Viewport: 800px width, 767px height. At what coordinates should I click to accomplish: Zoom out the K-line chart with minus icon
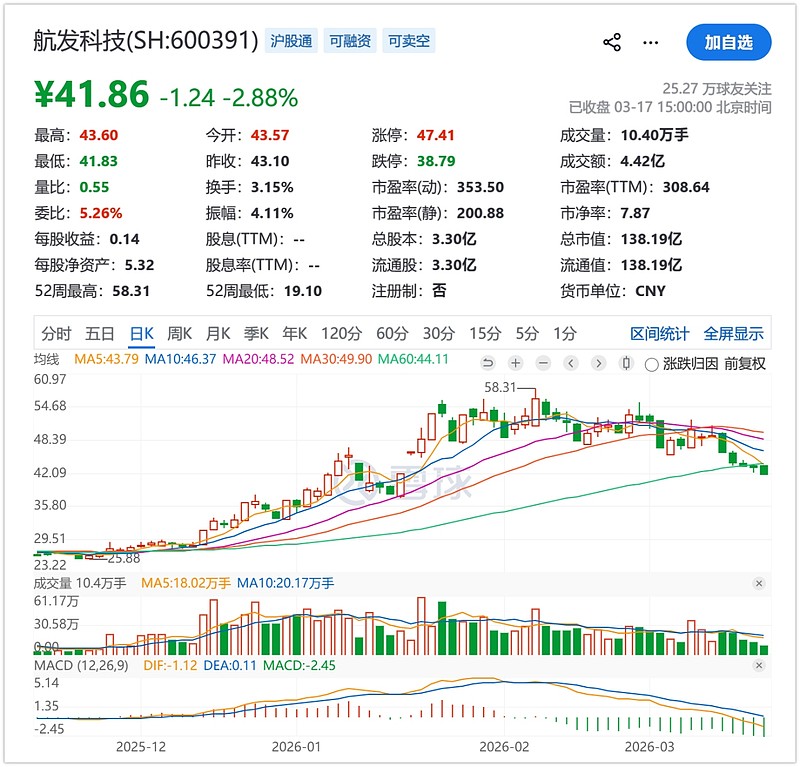click(x=543, y=363)
